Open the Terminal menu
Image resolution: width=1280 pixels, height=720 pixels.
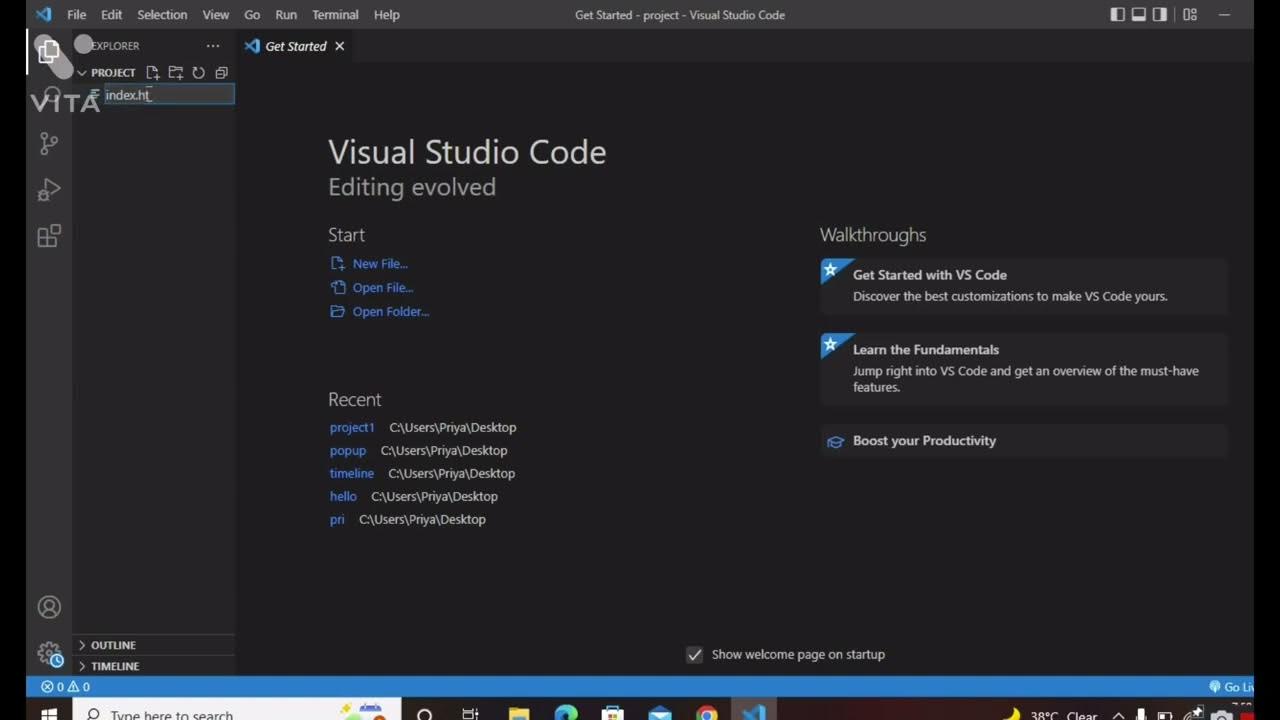[335, 15]
